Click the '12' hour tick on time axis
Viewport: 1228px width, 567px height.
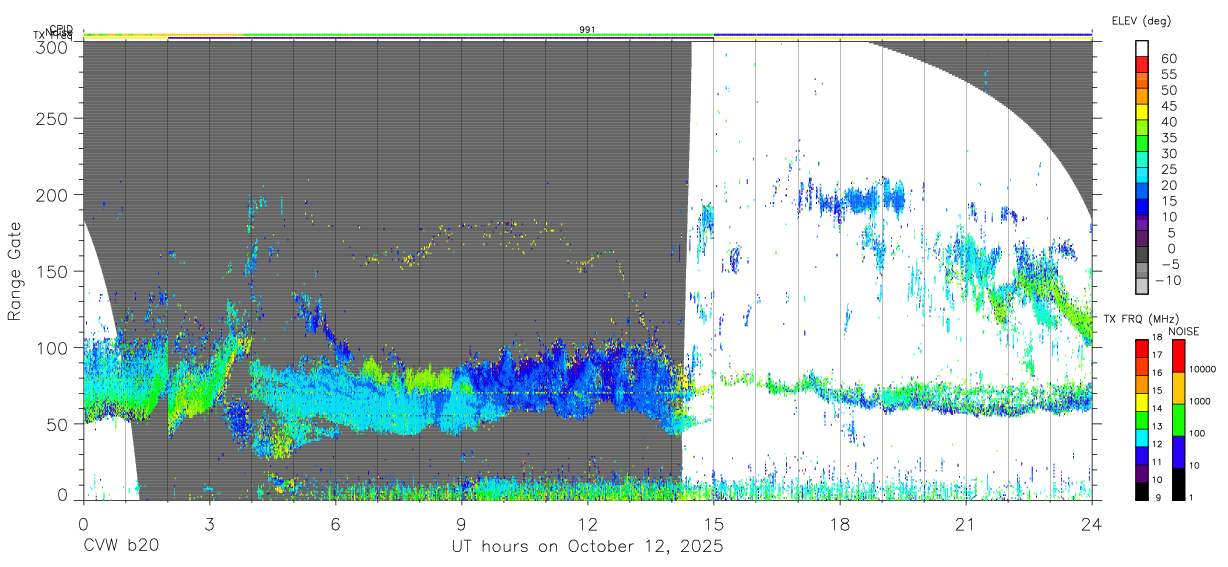587,524
